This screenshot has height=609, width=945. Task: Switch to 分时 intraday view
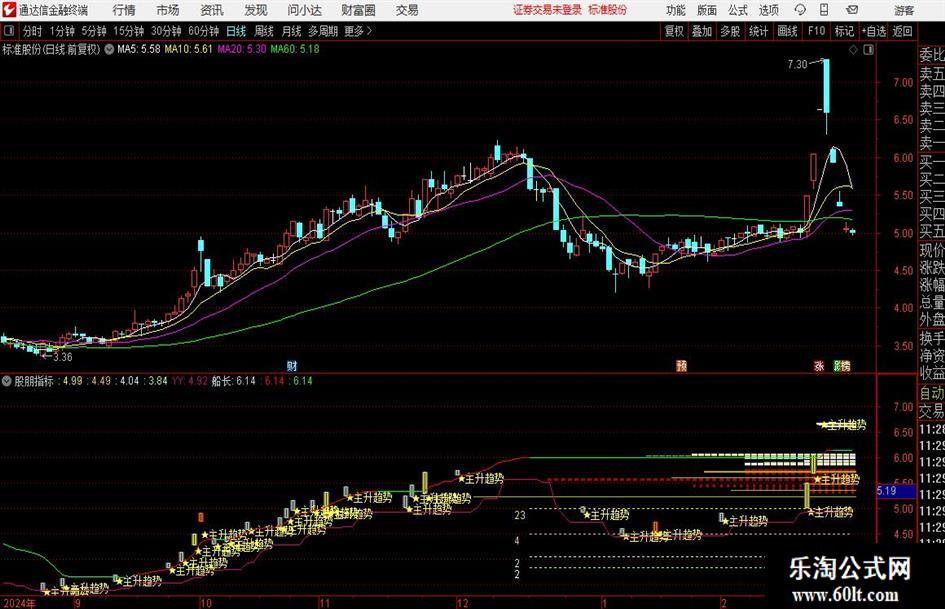(33, 31)
